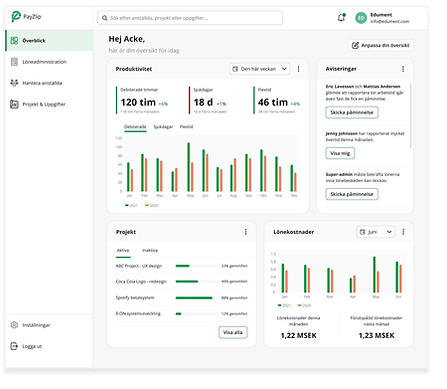Click the 1,23 MSEK forecast value
The width and height of the screenshot is (447, 389).
(376, 335)
